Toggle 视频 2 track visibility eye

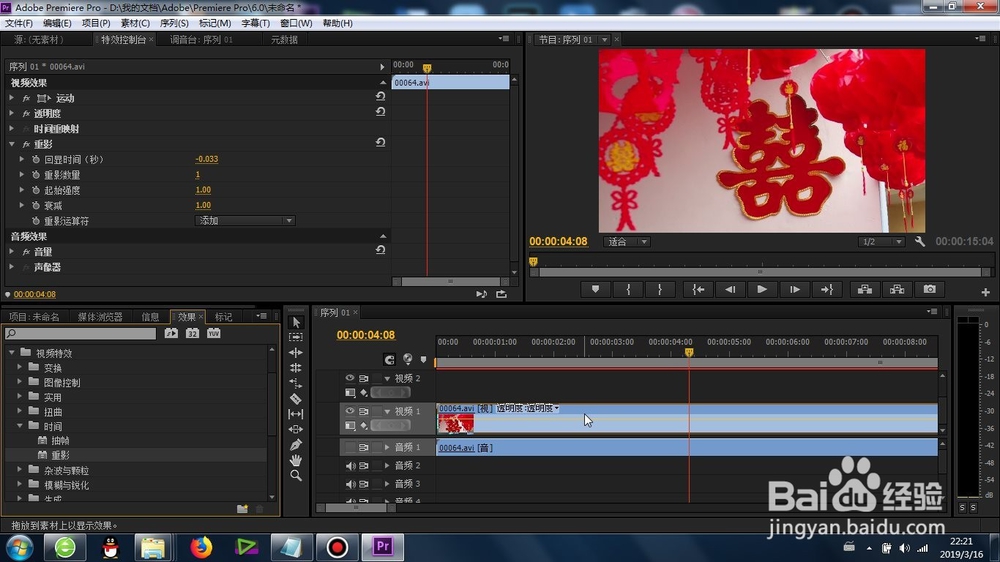tap(349, 378)
